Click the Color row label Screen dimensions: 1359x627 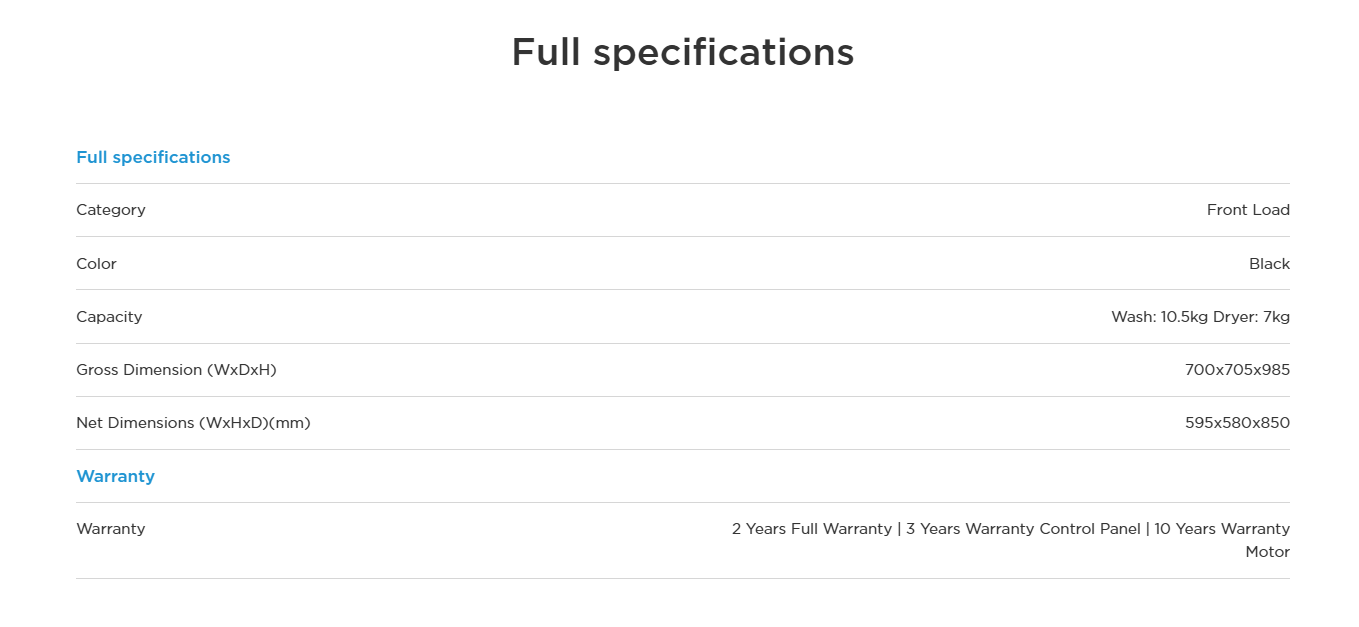tap(96, 264)
